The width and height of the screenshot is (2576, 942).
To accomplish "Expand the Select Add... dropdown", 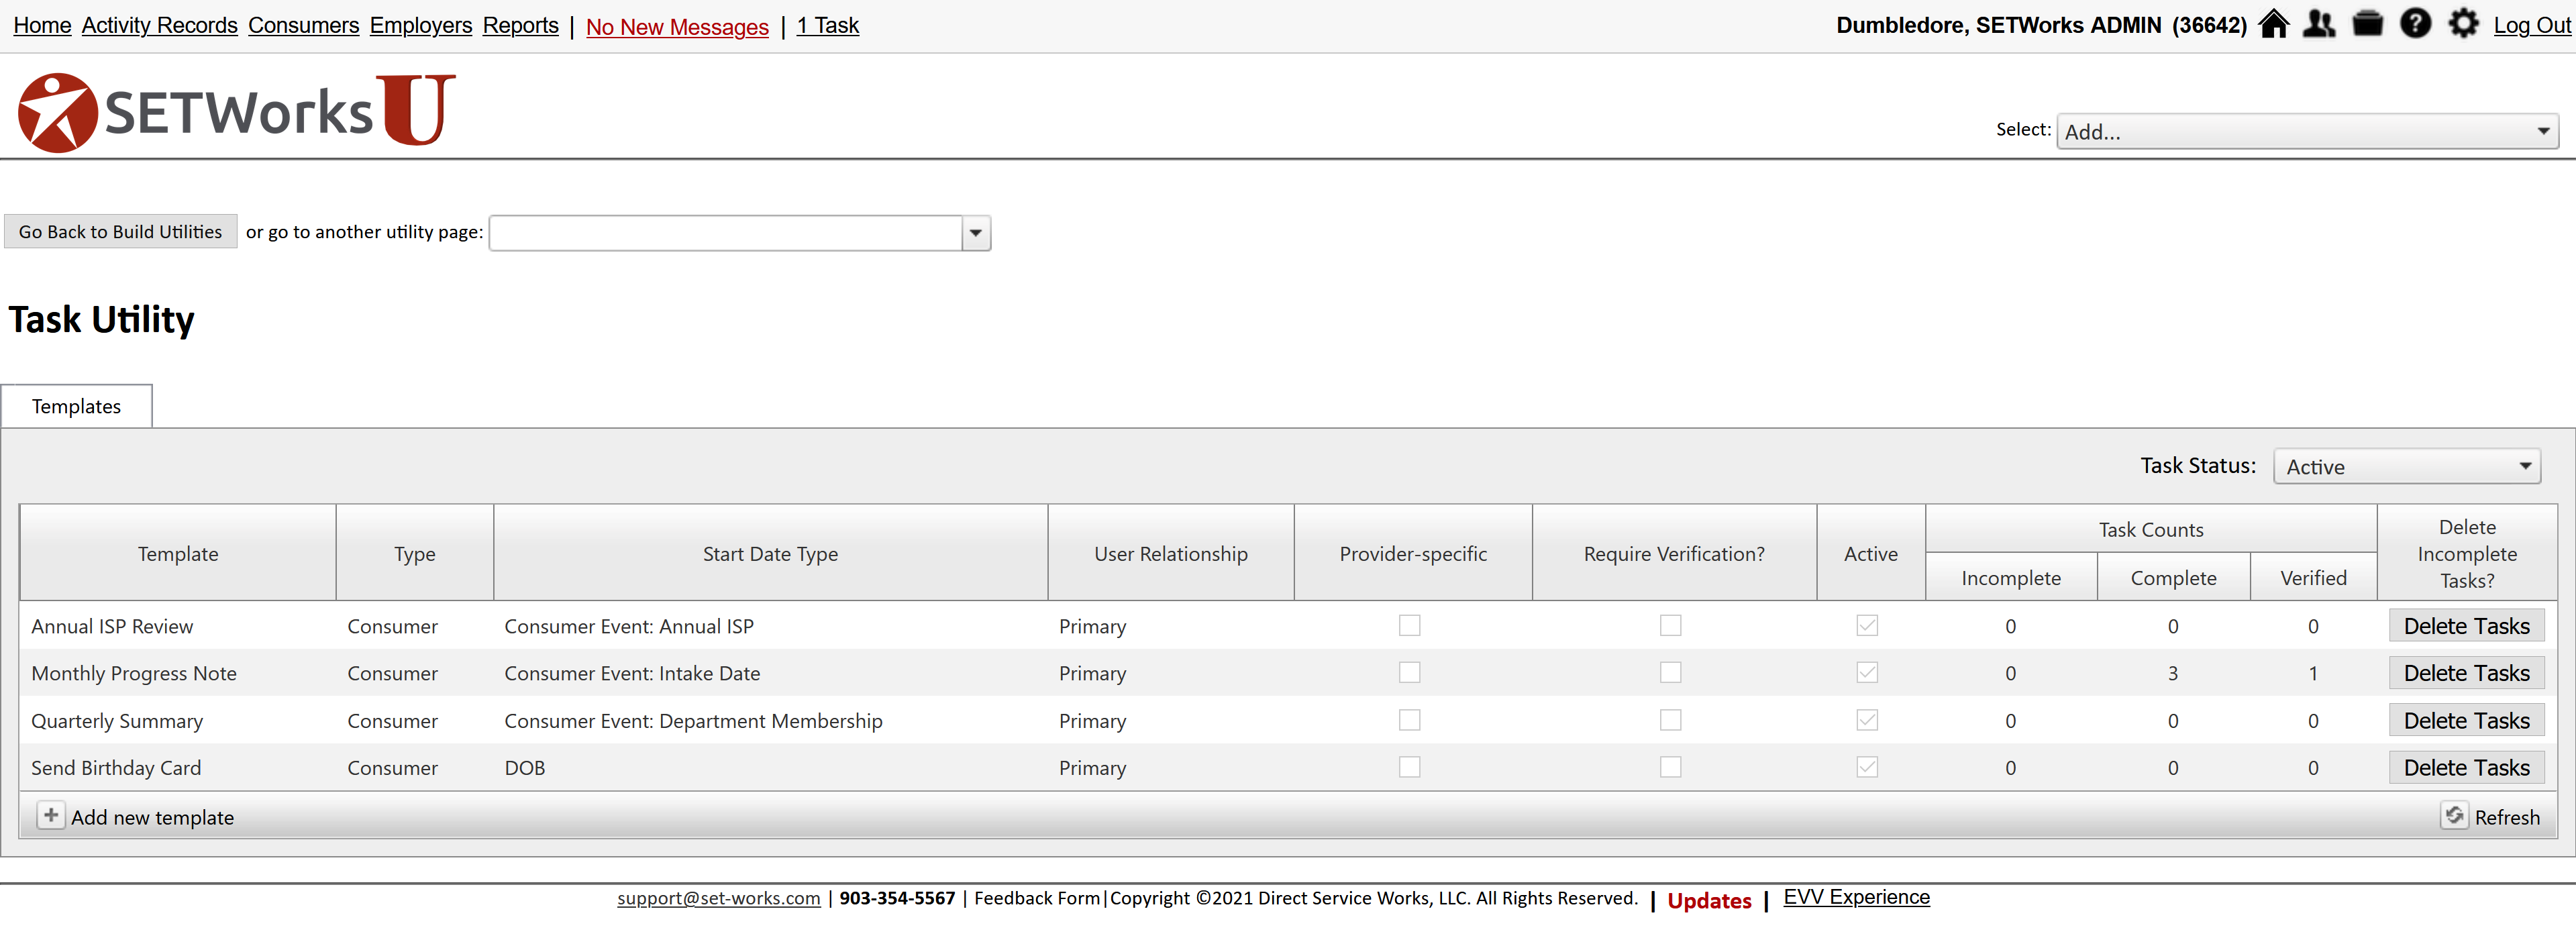I will [2306, 132].
